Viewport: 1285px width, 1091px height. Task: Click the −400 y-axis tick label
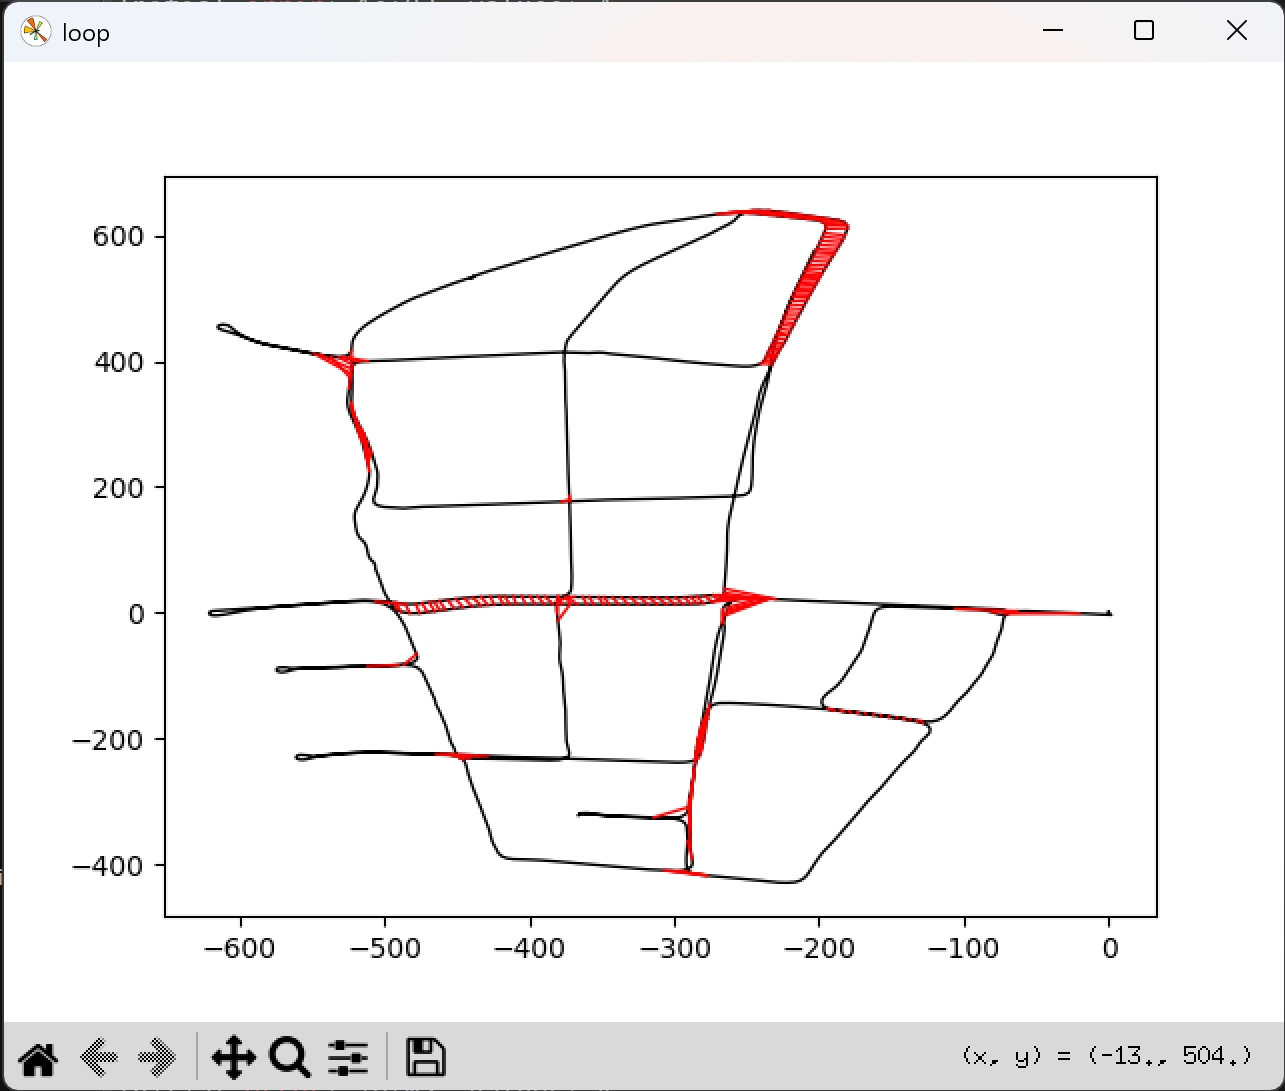(x=109, y=865)
